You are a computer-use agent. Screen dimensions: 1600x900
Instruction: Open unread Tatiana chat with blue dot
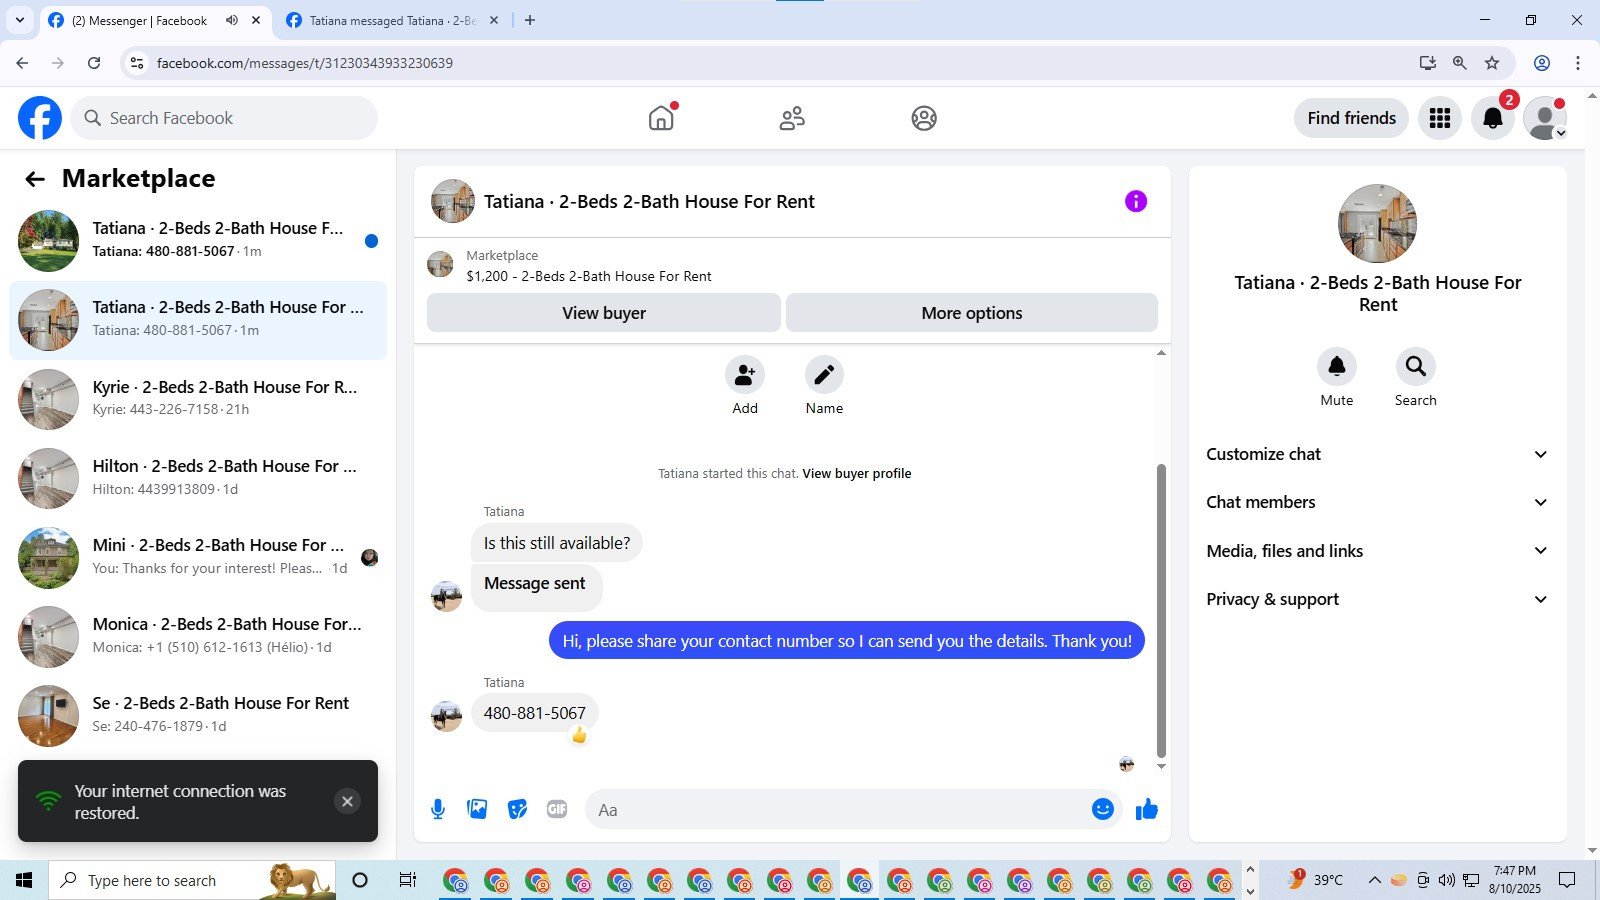click(x=198, y=240)
